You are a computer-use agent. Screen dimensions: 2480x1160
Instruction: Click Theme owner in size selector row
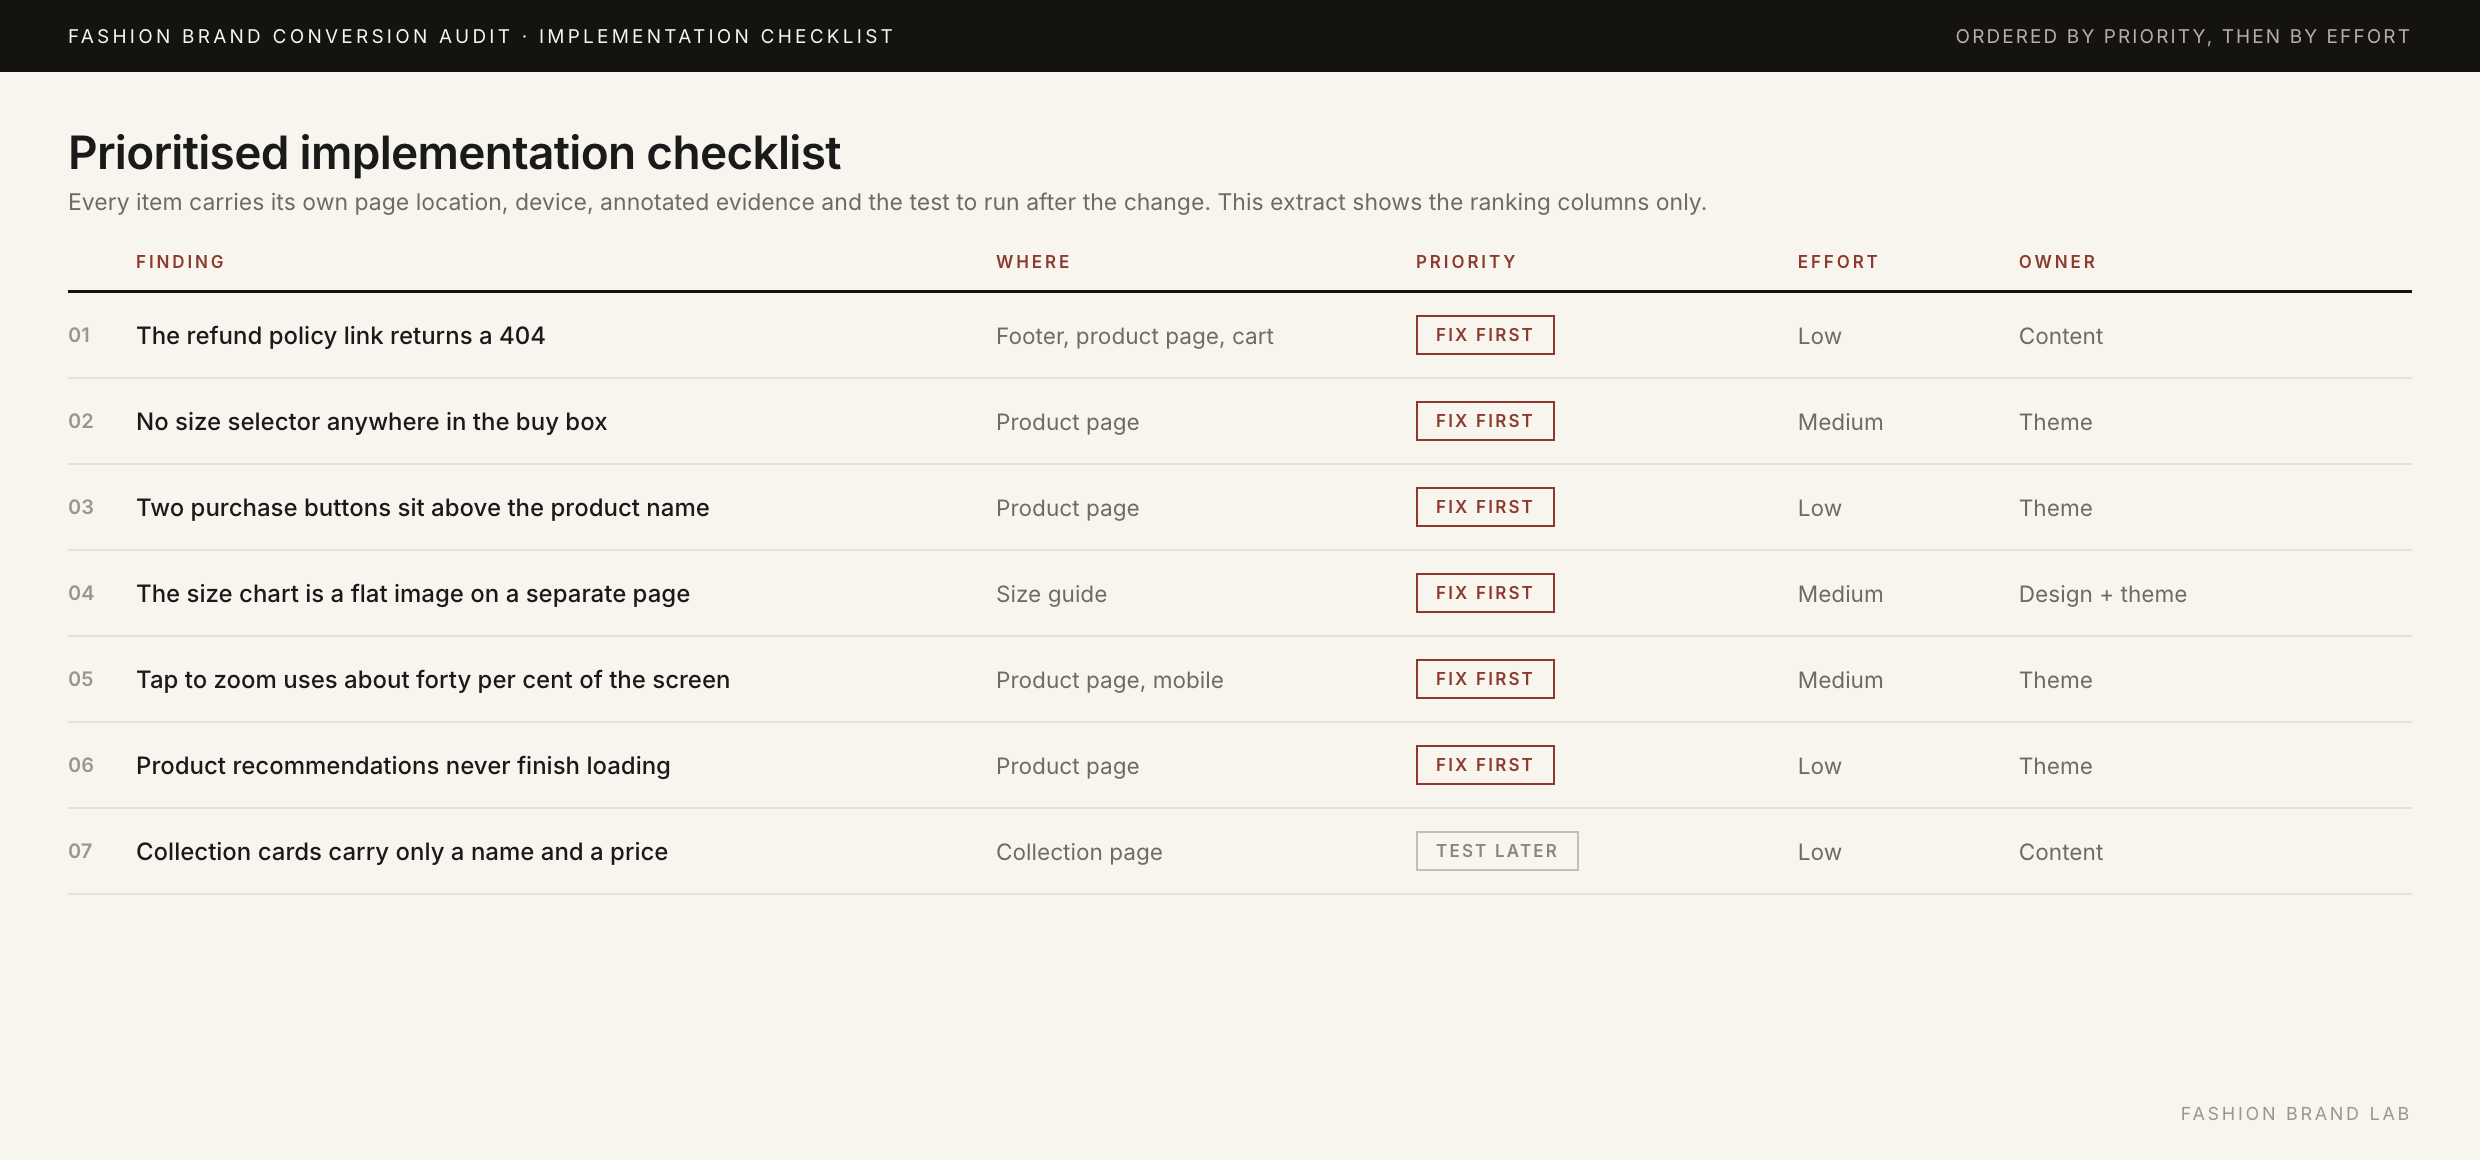point(2055,422)
